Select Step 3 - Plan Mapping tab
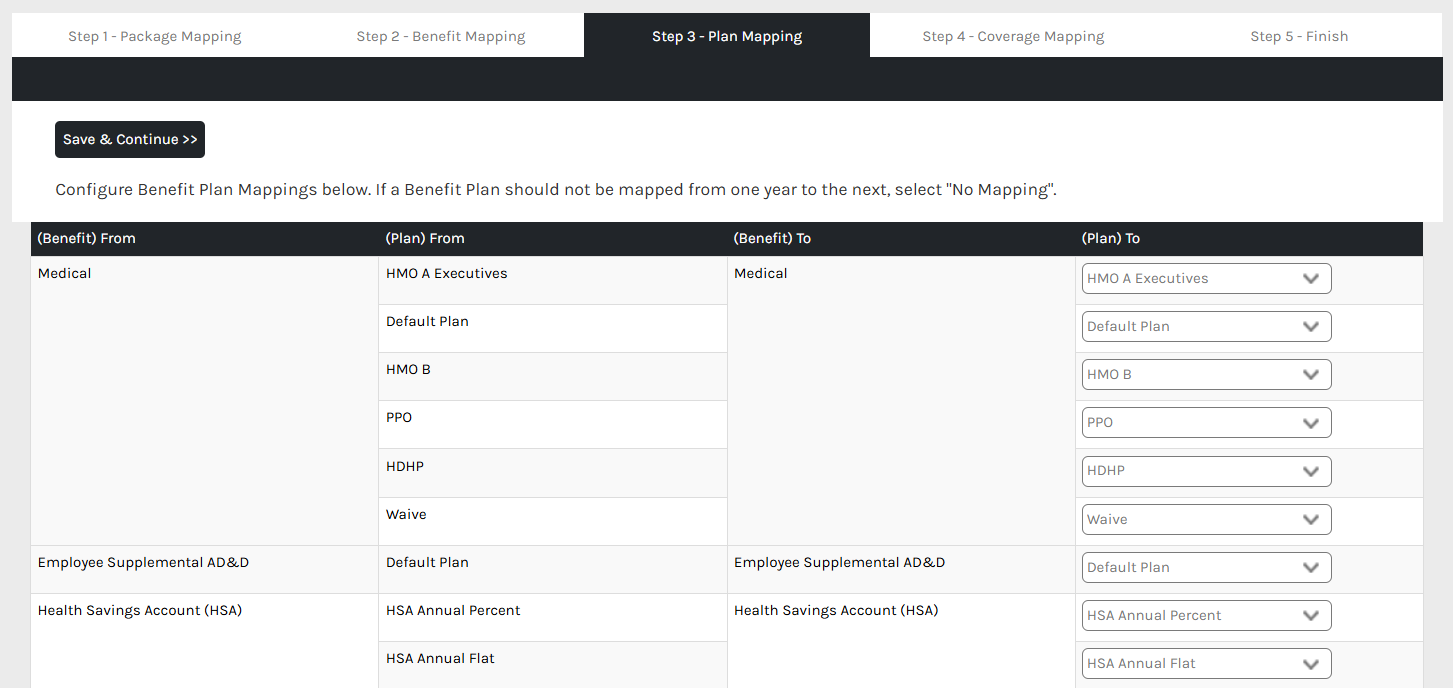Image resolution: width=1453 pixels, height=688 pixels. pos(727,36)
